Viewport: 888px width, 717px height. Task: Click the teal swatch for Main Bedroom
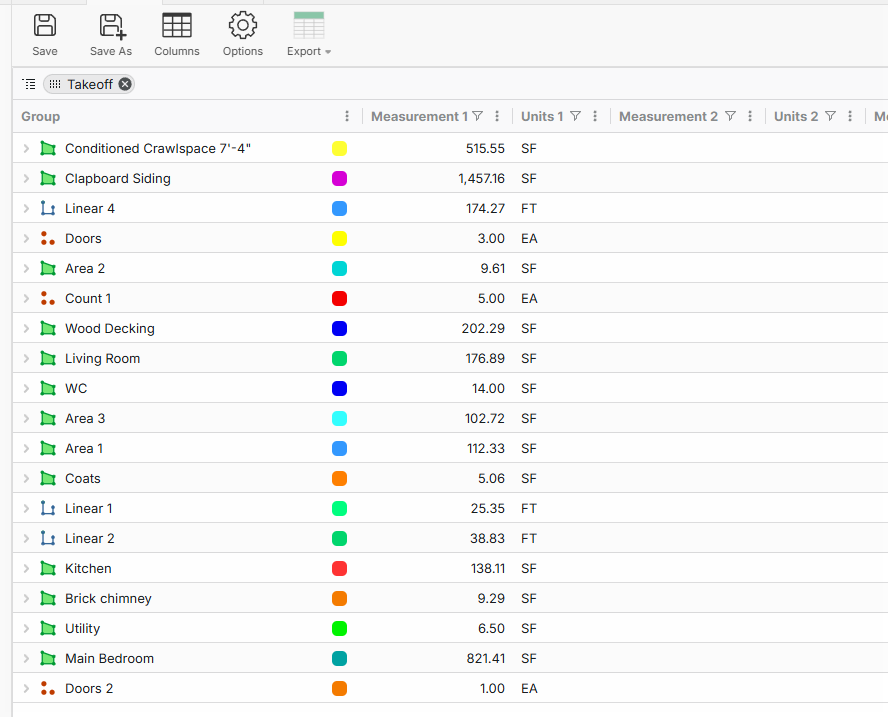(x=339, y=659)
